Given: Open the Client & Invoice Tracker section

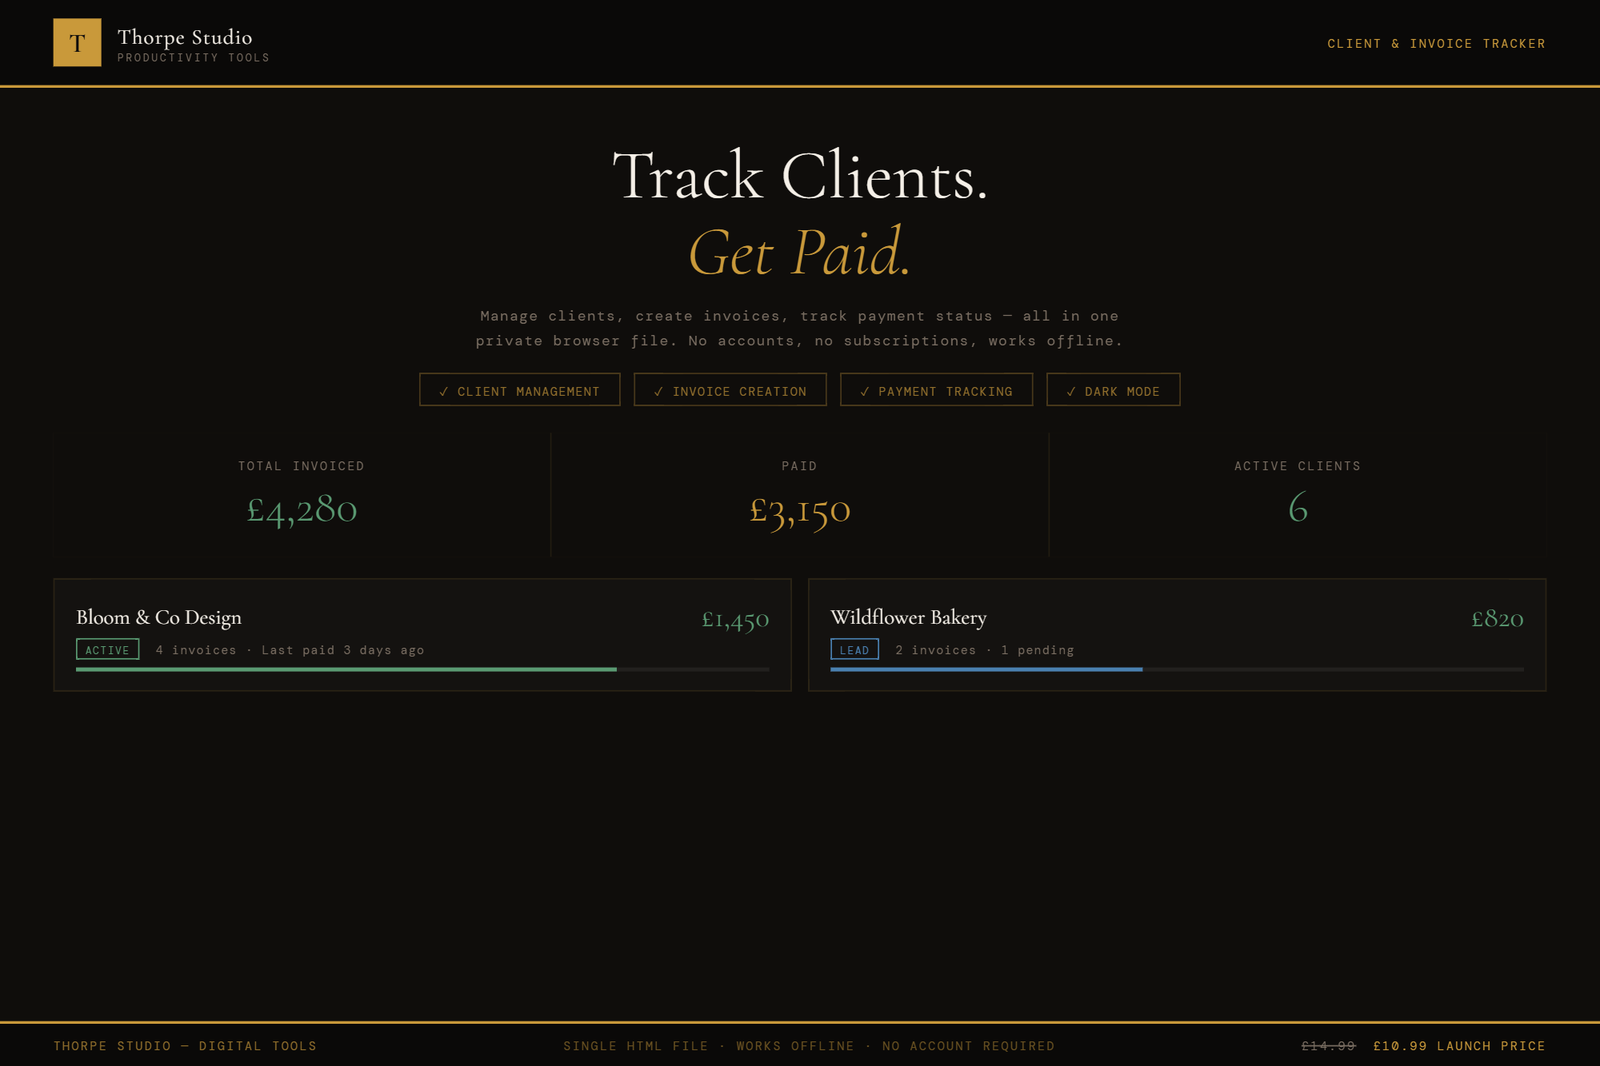Looking at the screenshot, I should 1436,43.
